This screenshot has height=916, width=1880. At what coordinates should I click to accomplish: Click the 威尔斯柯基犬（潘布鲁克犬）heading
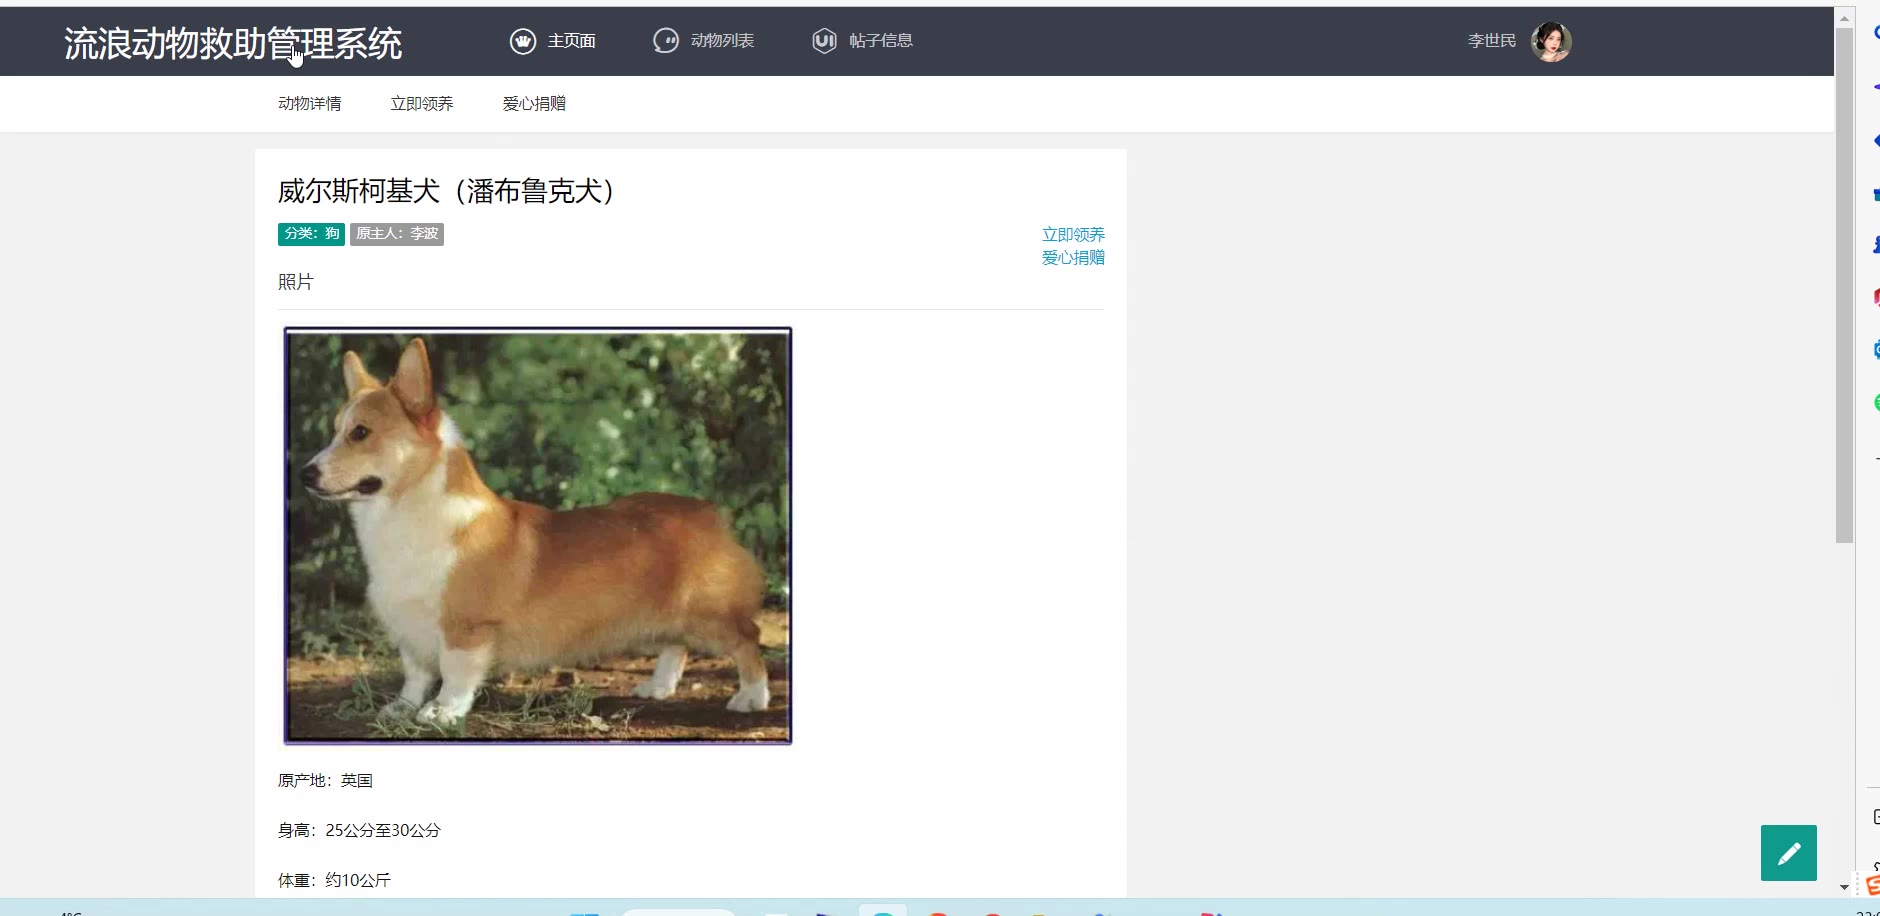tap(446, 191)
